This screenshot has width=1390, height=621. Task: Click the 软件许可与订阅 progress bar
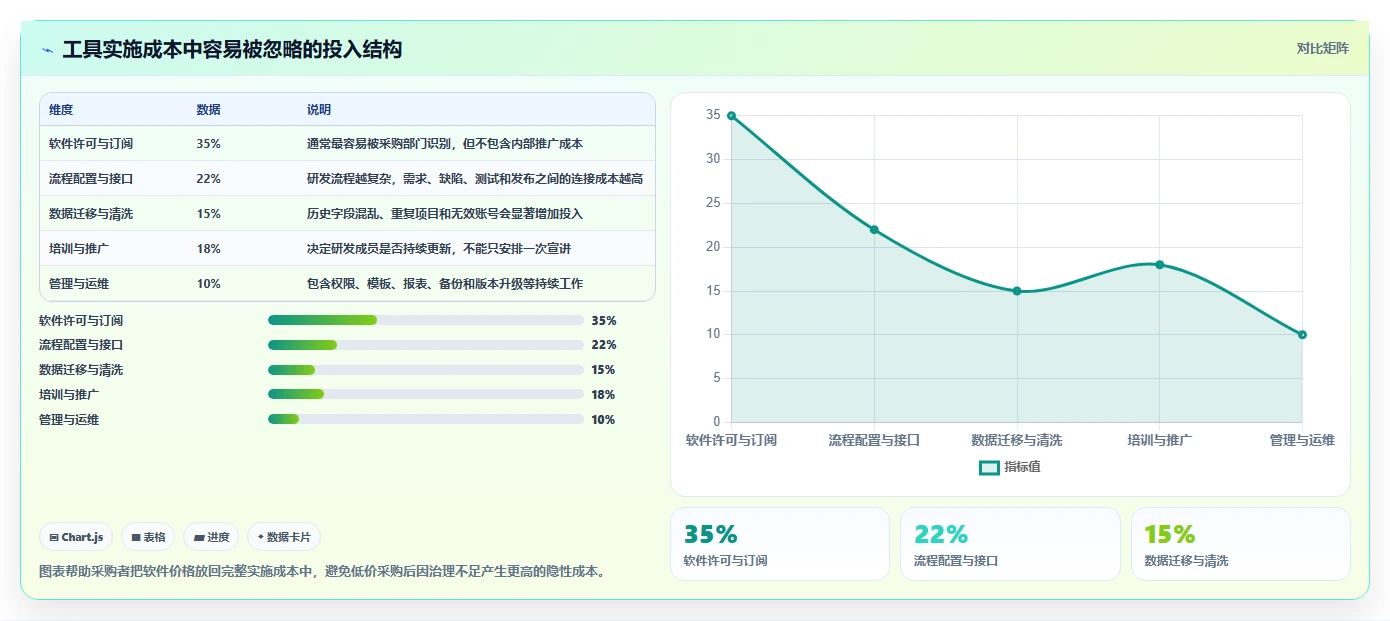click(x=425, y=320)
